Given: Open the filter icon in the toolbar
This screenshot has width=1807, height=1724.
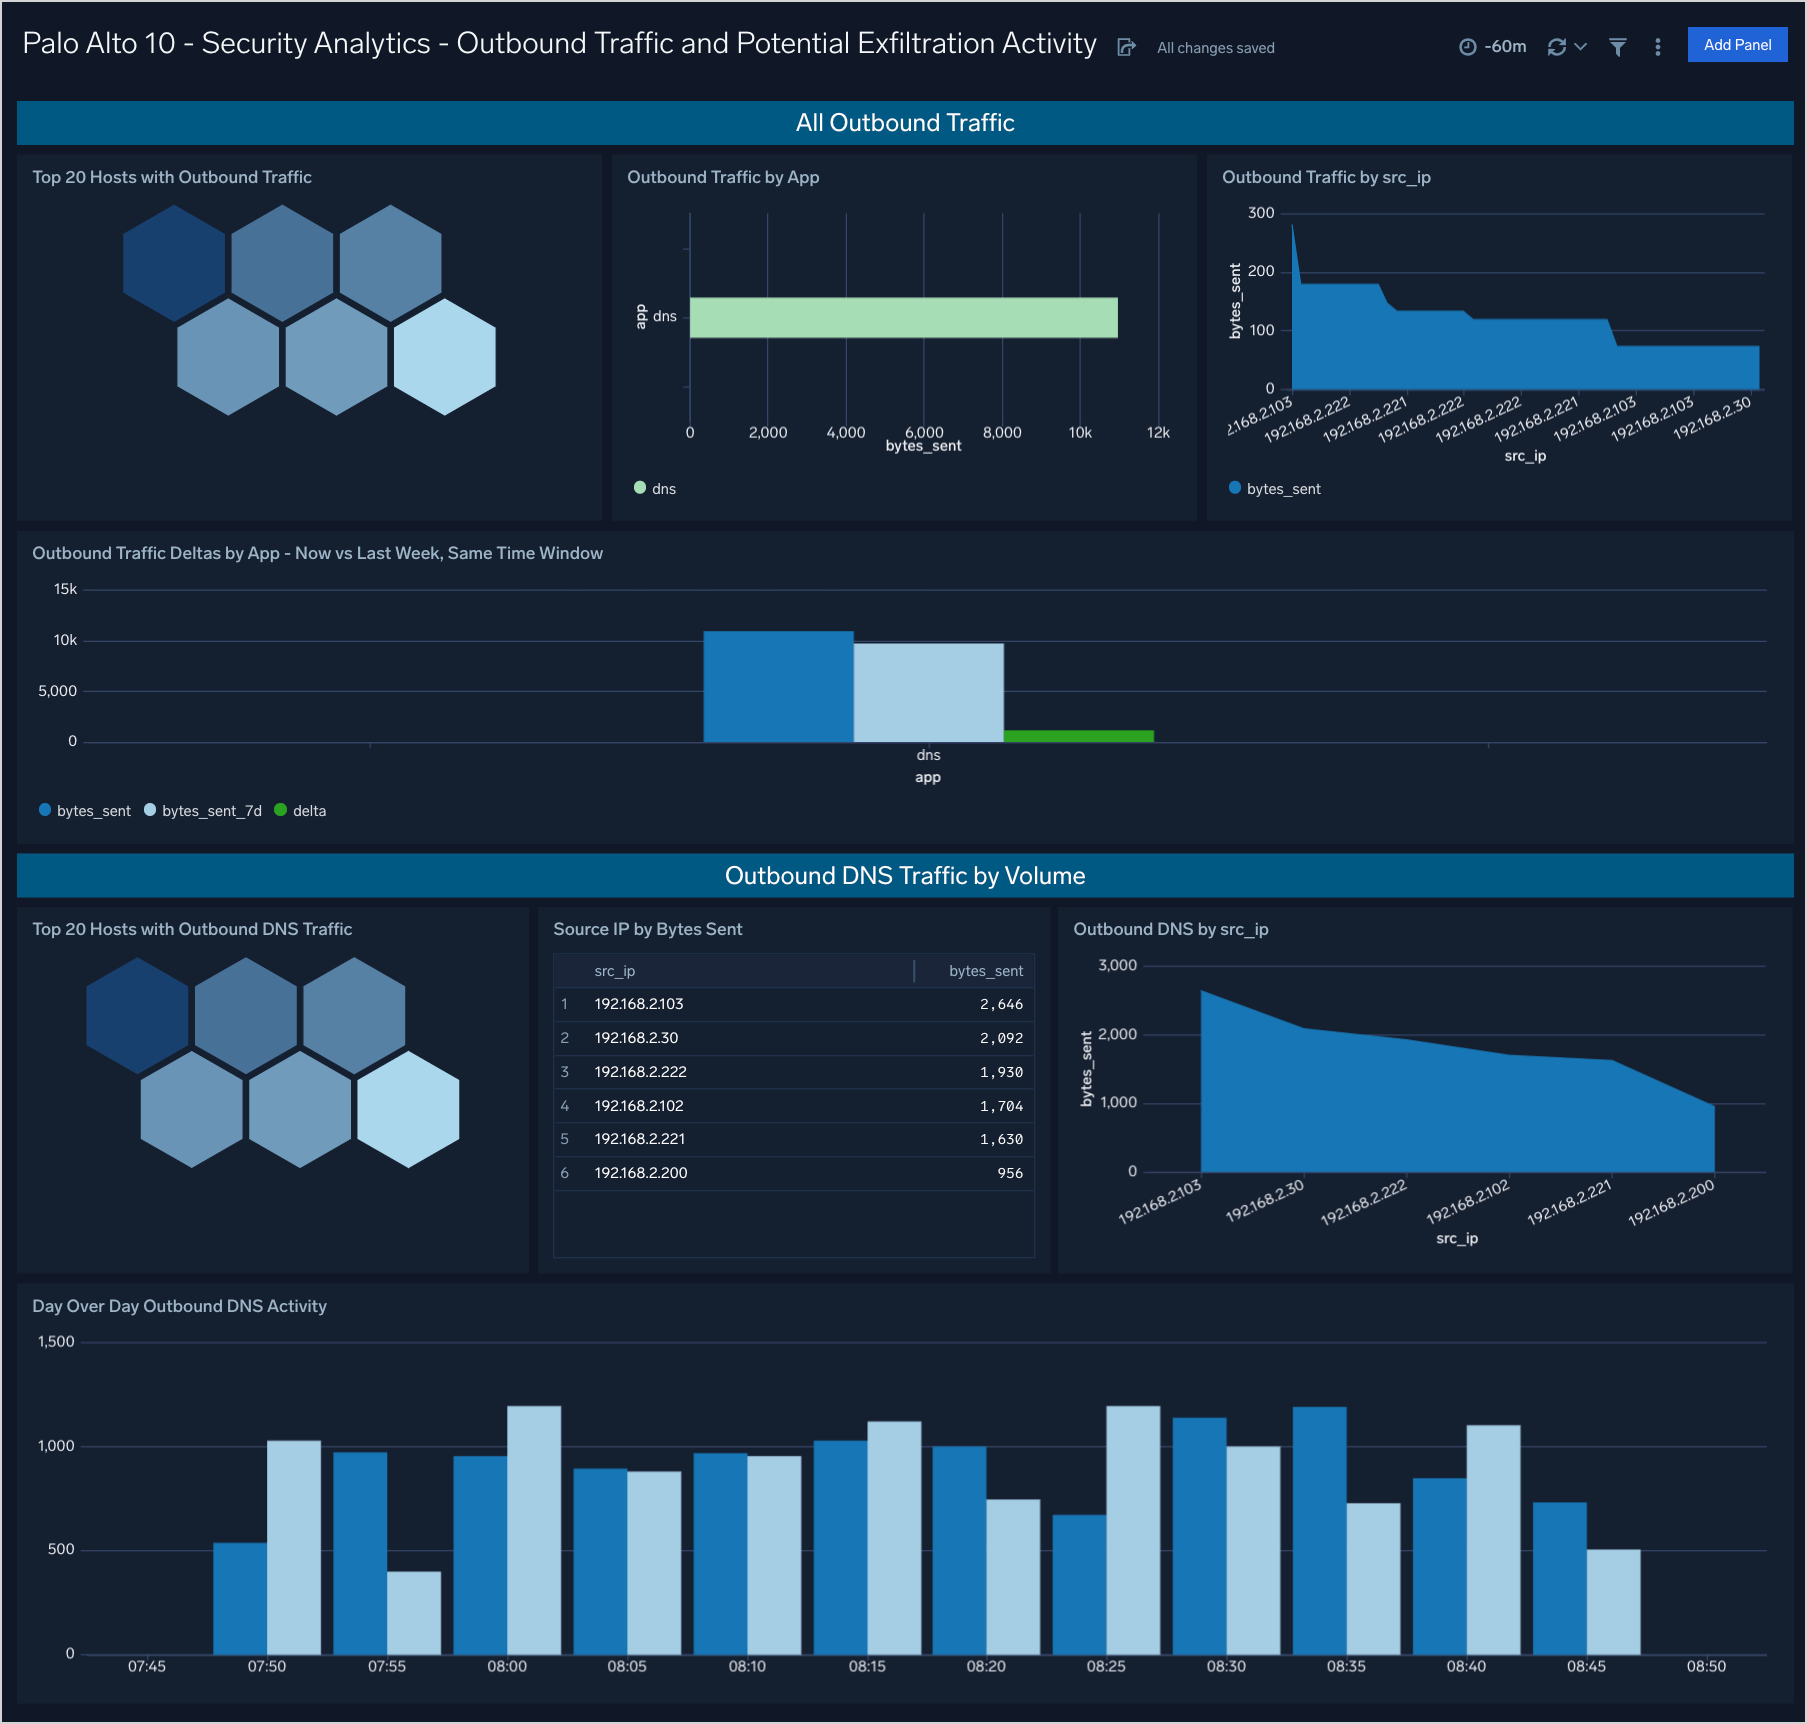Looking at the screenshot, I should click(1617, 46).
